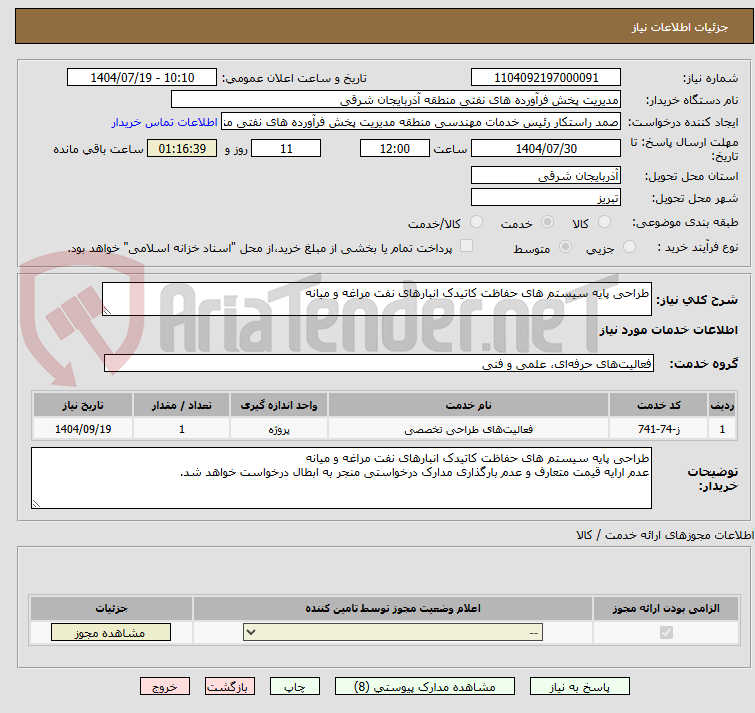Image resolution: width=755 pixels, height=713 pixels.
Task: Open 'مشاهده مجوز' license details
Action: pos(110,633)
